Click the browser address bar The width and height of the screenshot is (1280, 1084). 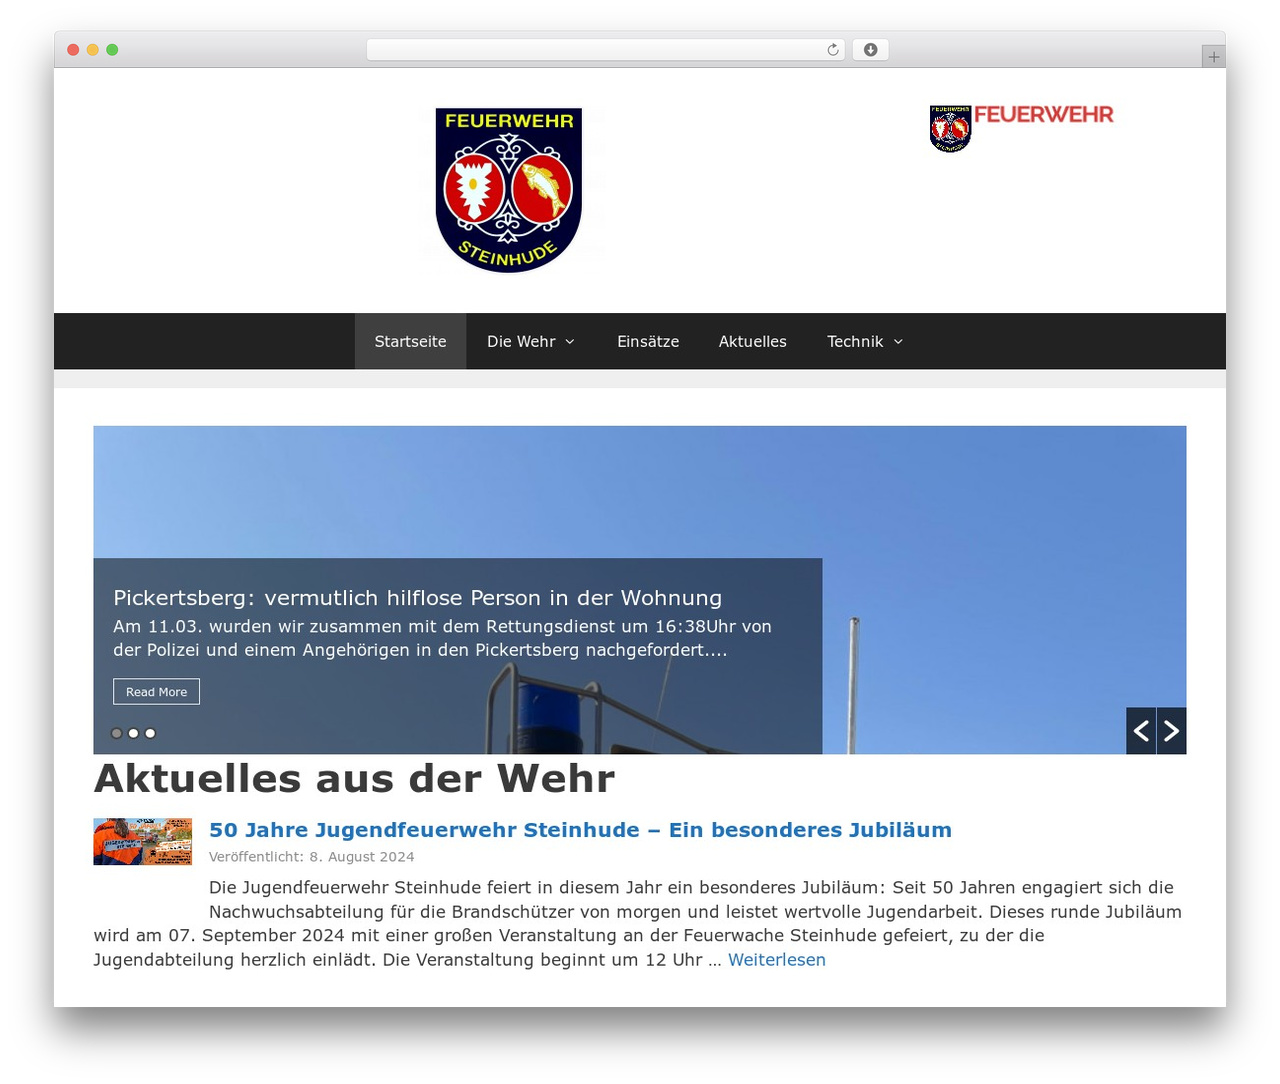(x=605, y=50)
